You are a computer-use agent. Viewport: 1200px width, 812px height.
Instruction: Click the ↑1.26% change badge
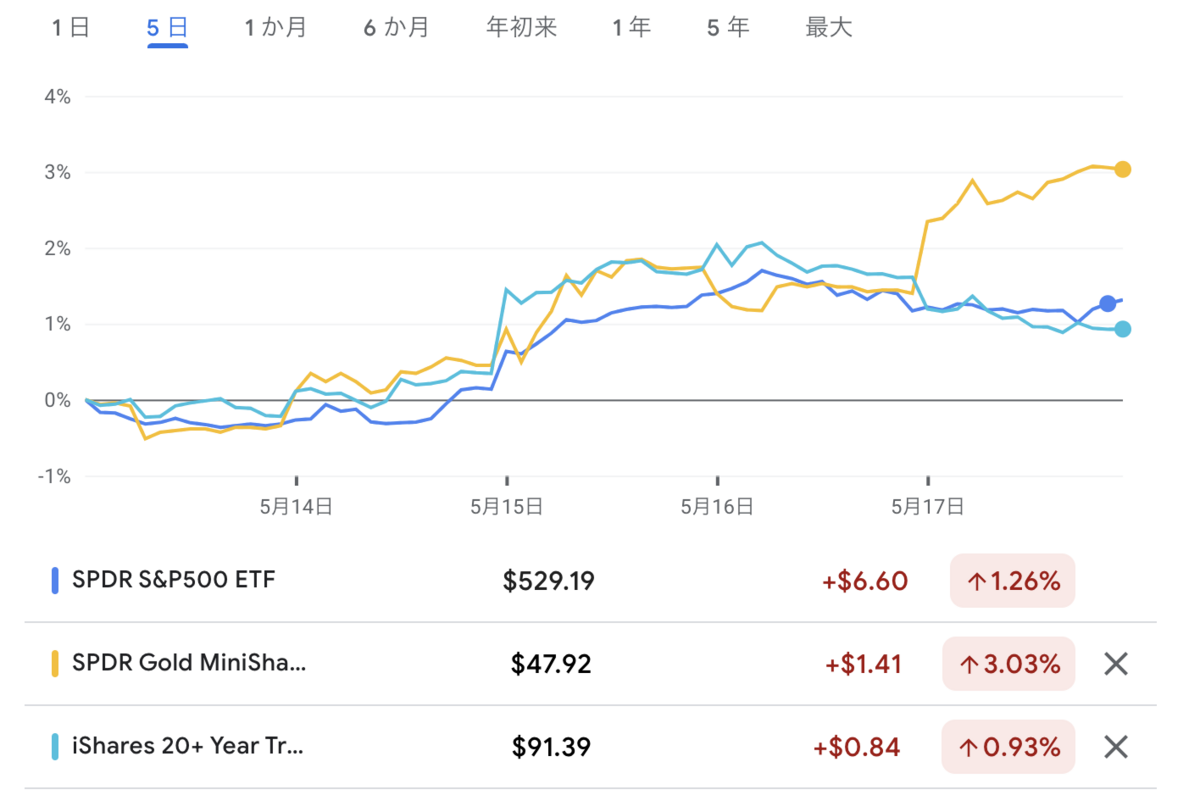(1012, 580)
